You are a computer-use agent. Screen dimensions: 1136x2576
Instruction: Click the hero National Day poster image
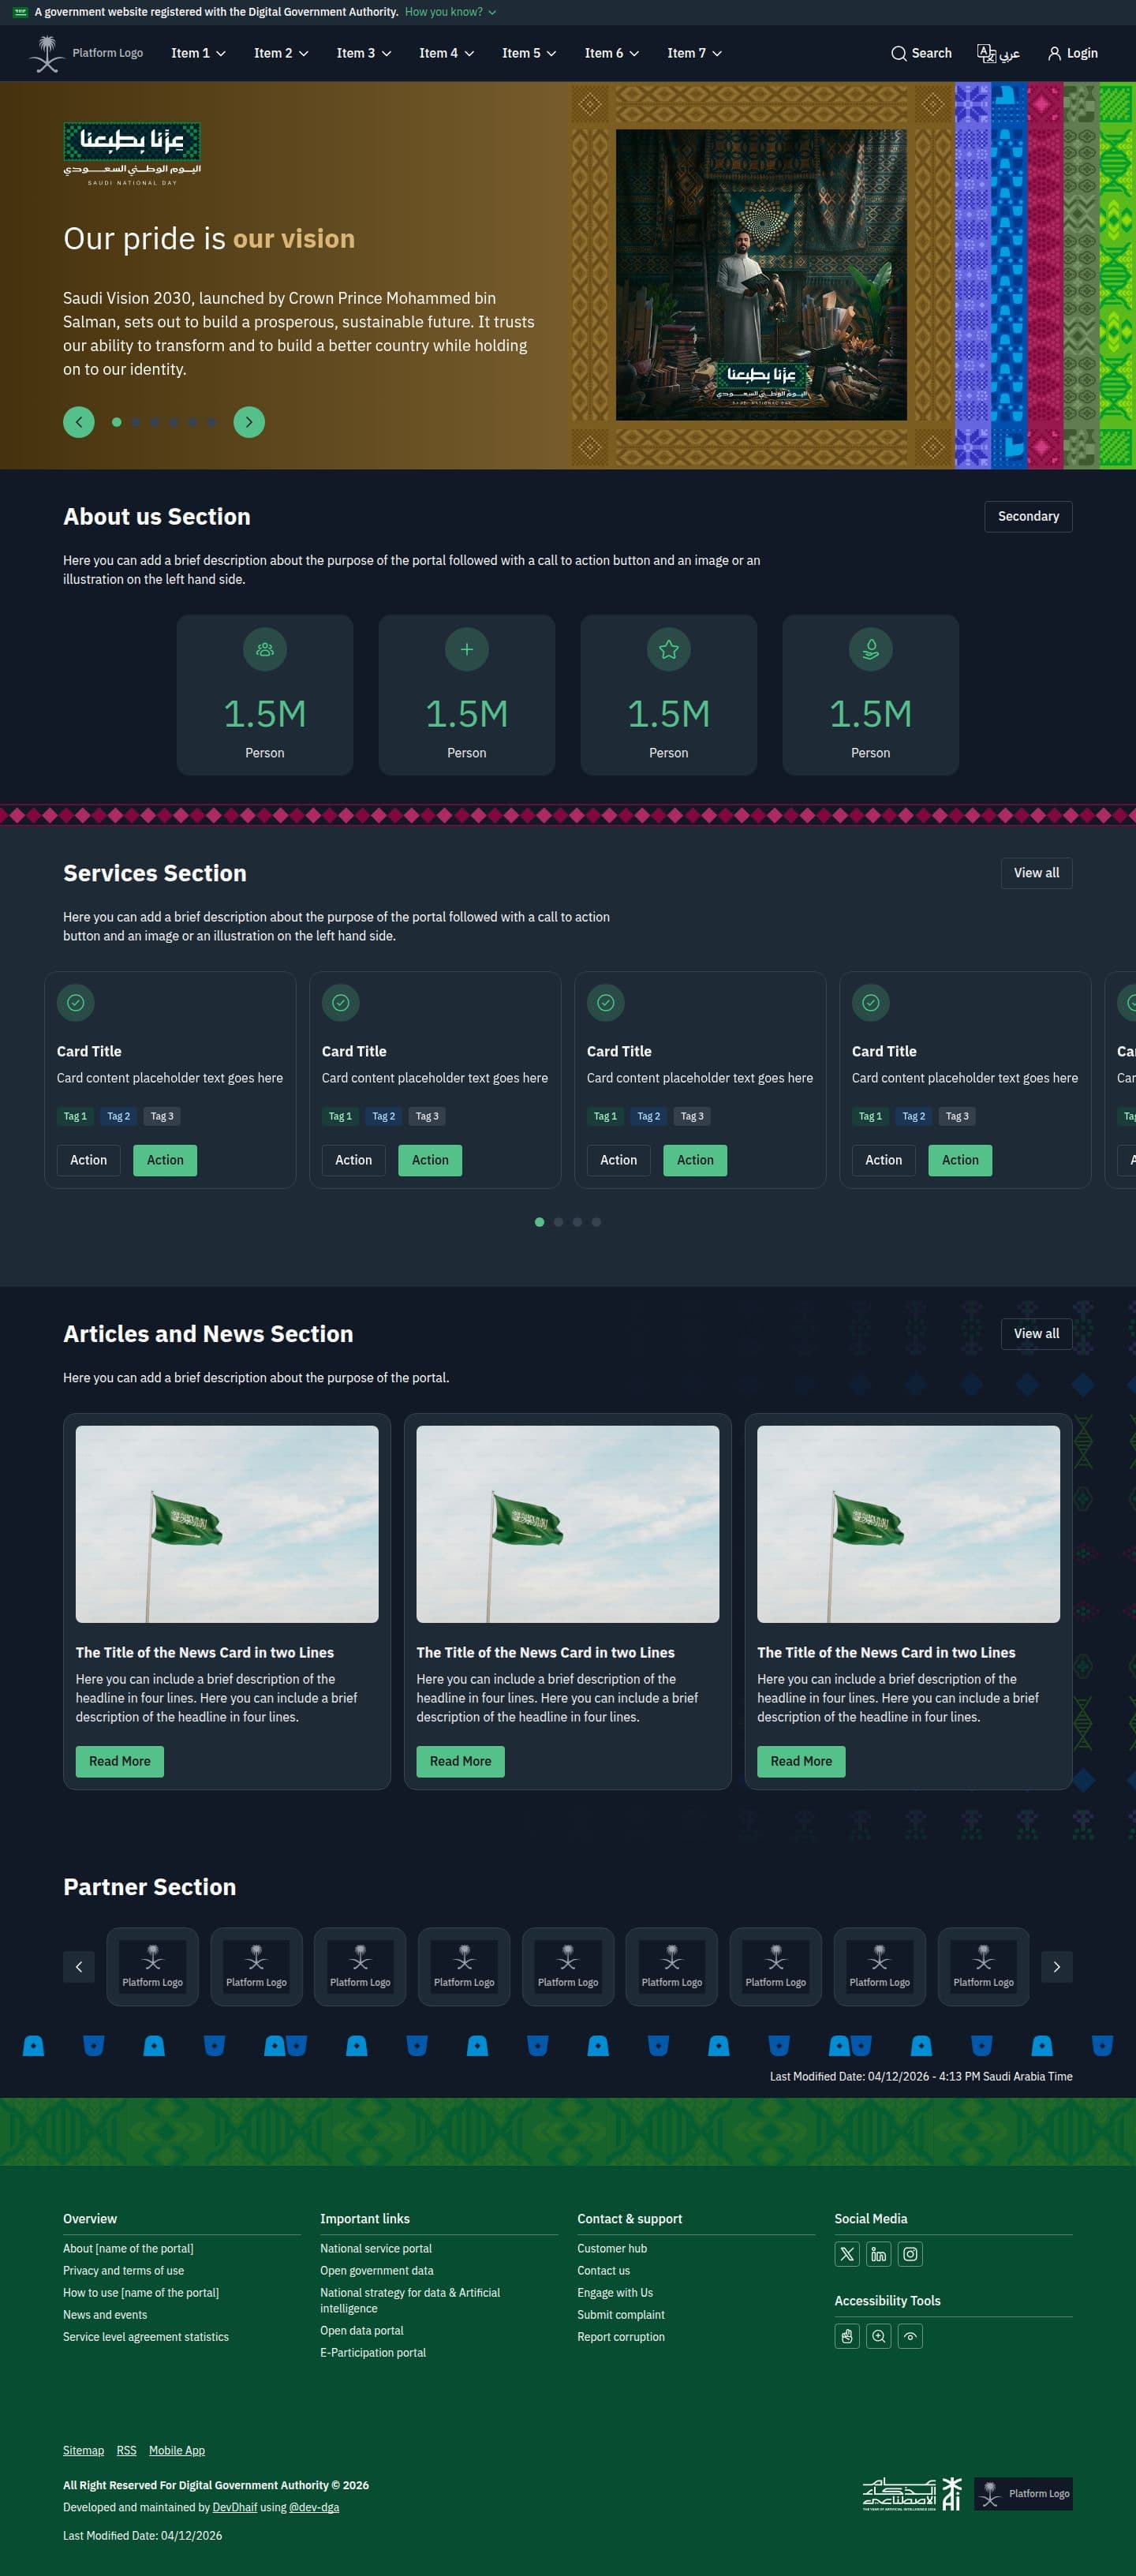pos(761,274)
